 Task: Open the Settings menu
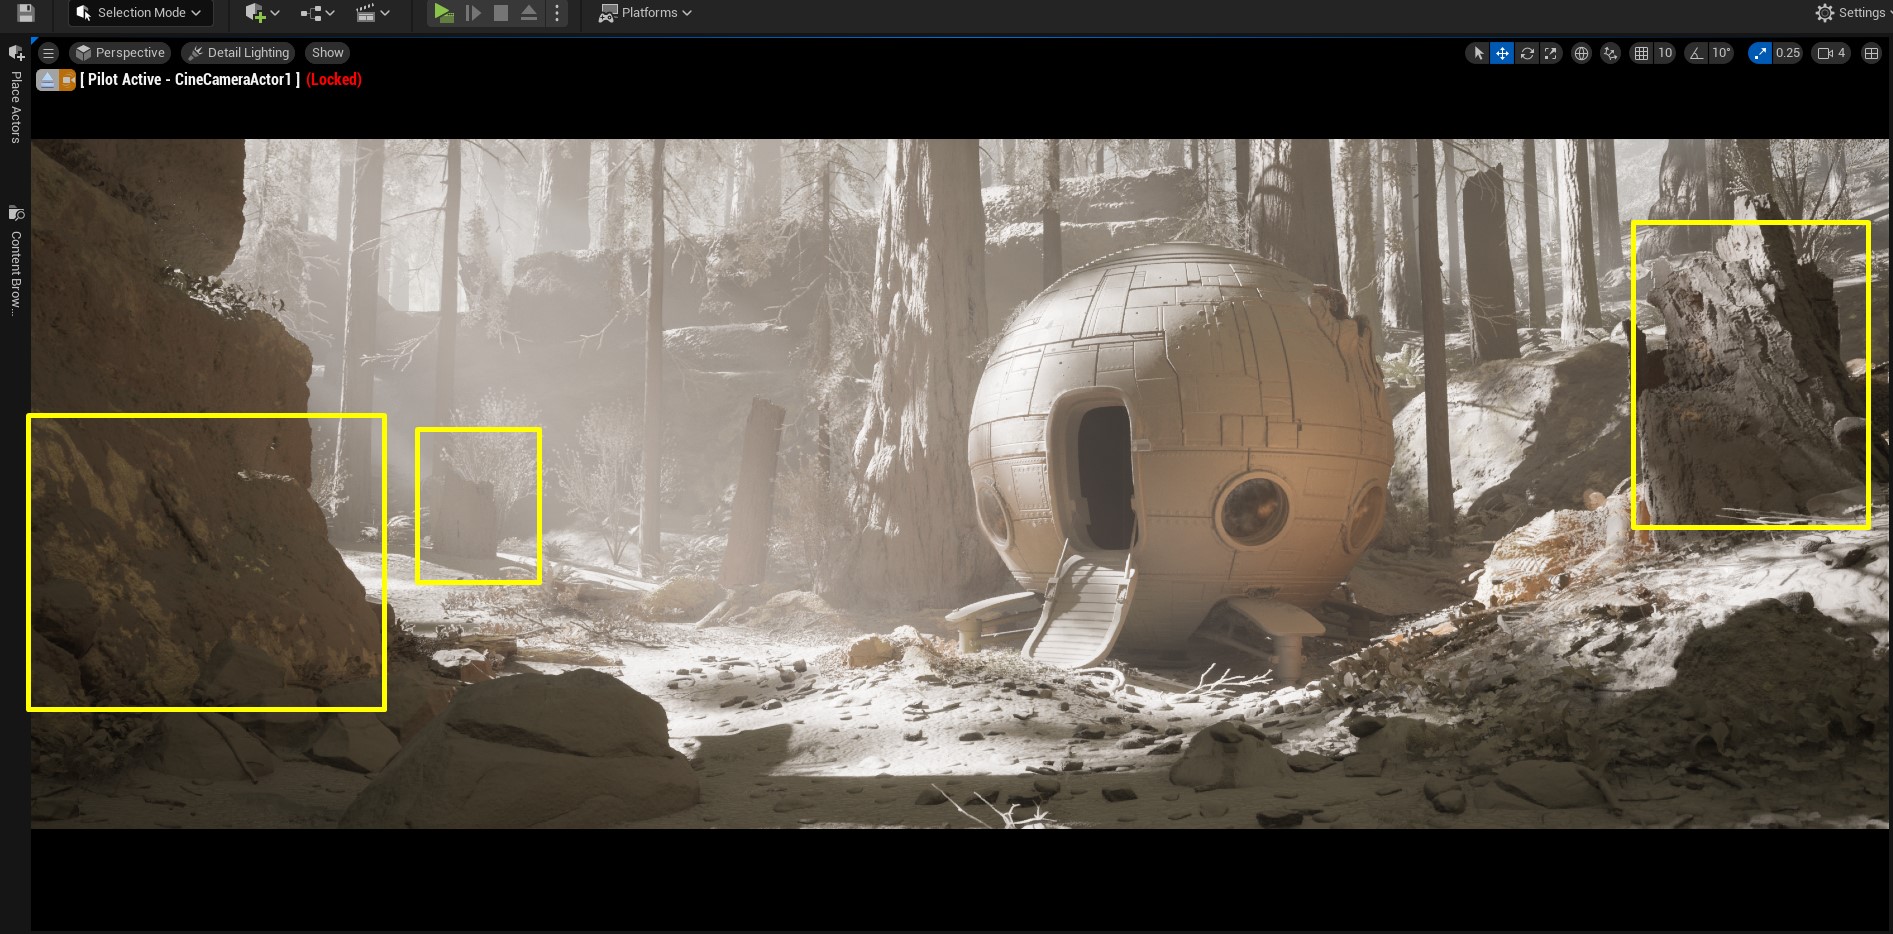pyautogui.click(x=1851, y=12)
